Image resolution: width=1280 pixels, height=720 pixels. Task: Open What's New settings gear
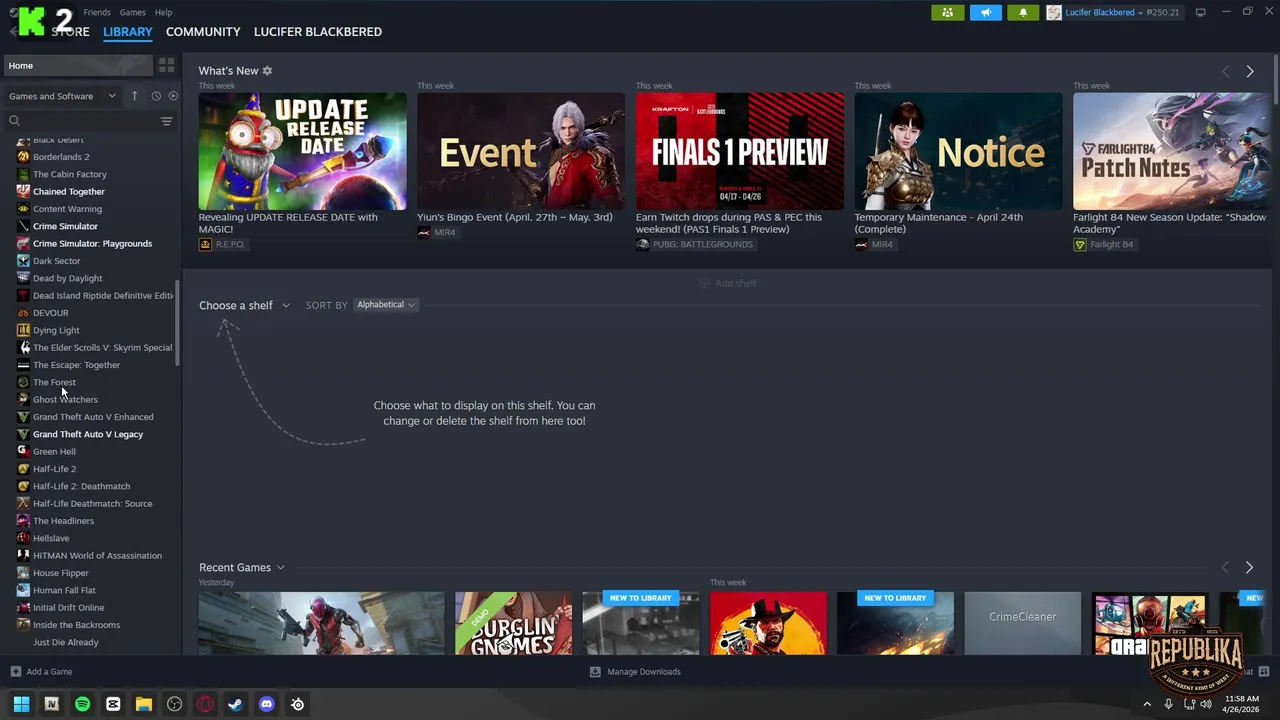(x=267, y=71)
